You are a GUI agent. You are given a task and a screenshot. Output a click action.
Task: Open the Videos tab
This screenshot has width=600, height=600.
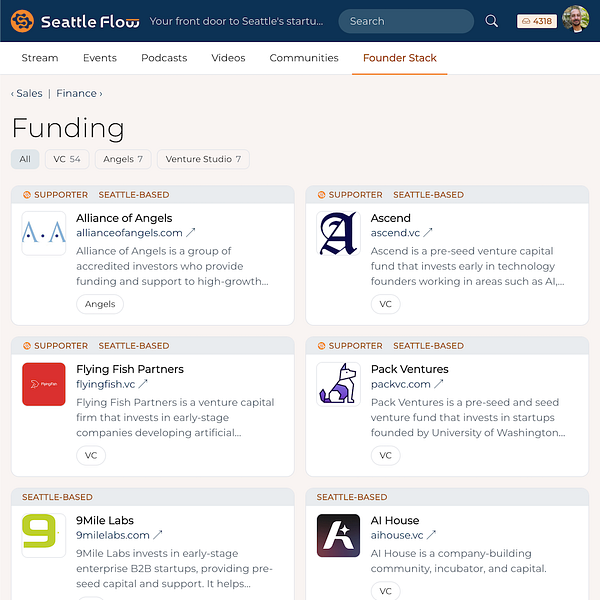pos(228,58)
